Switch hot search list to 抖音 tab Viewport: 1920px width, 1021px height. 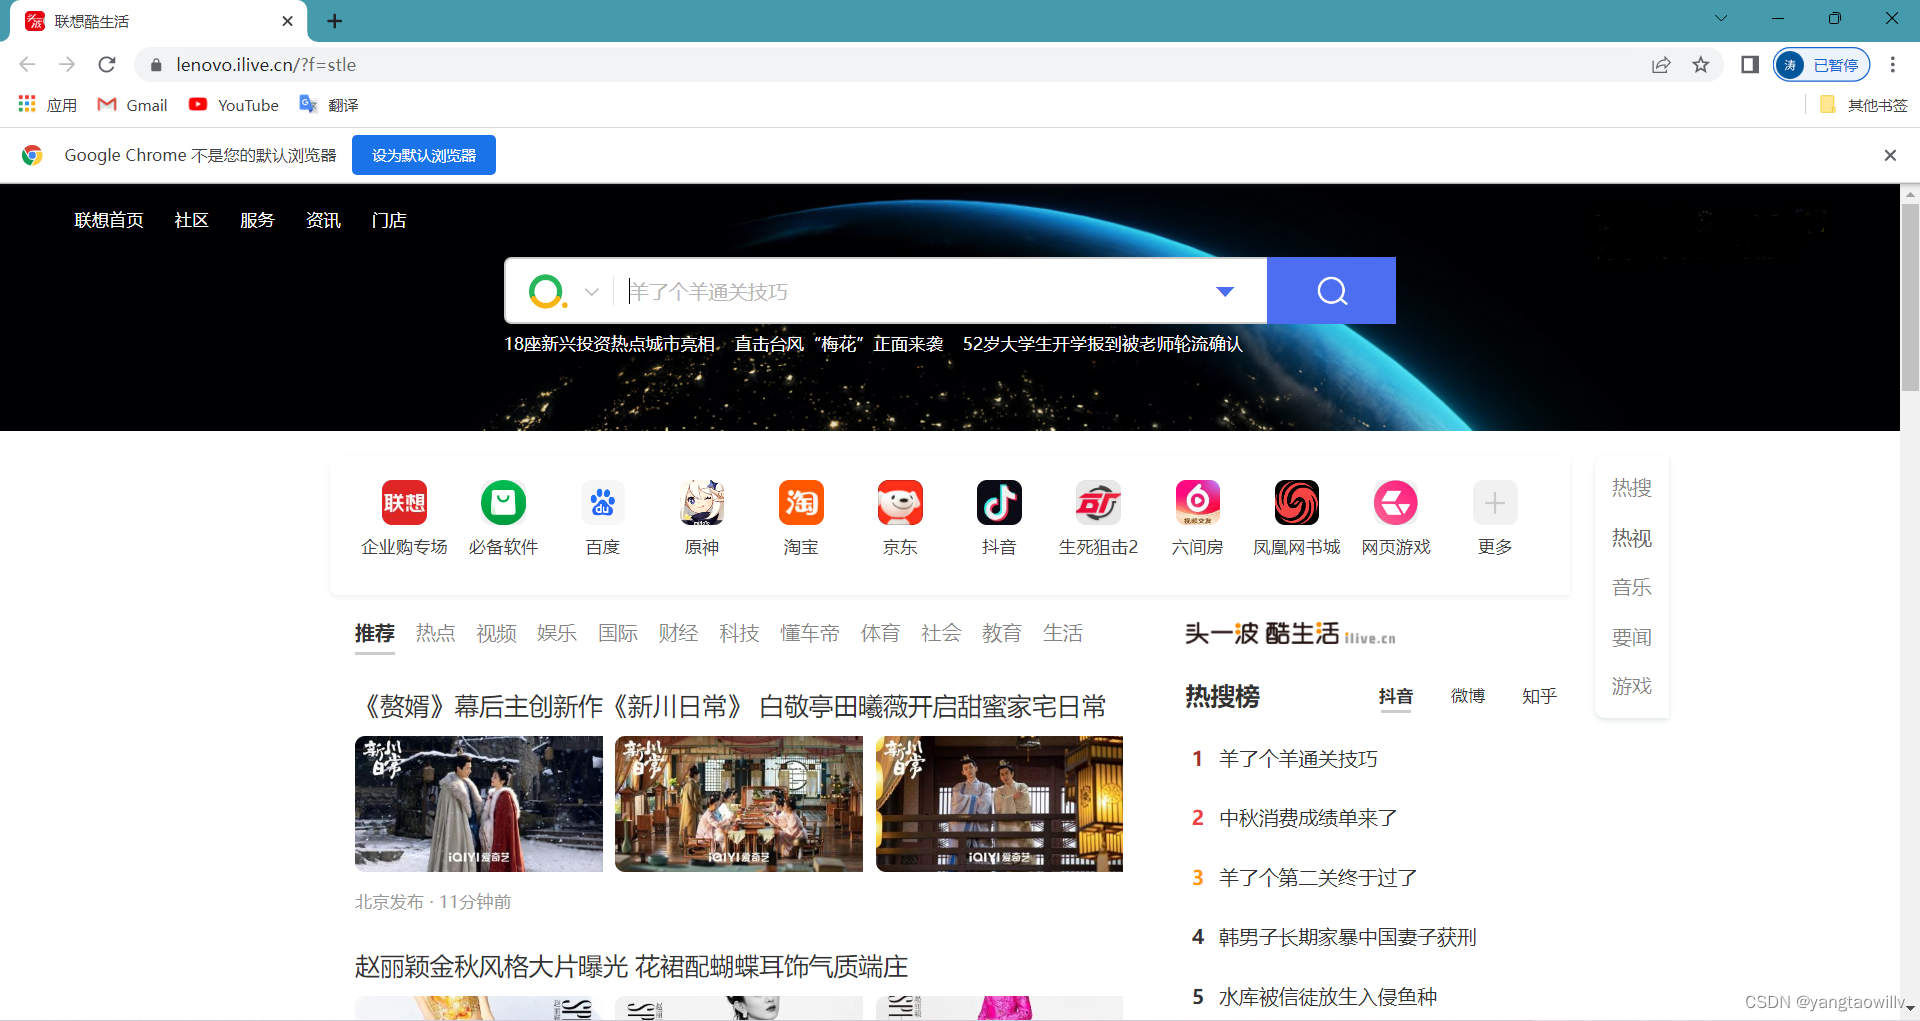1396,696
